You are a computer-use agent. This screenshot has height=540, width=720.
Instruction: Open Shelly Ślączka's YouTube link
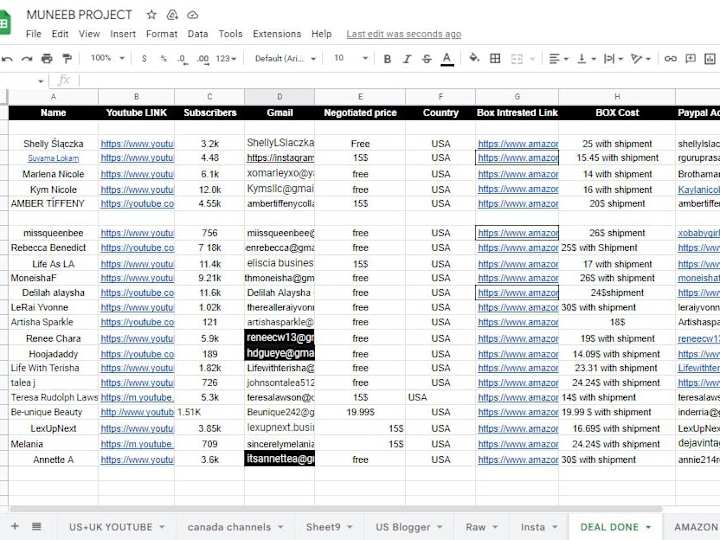pos(137,144)
